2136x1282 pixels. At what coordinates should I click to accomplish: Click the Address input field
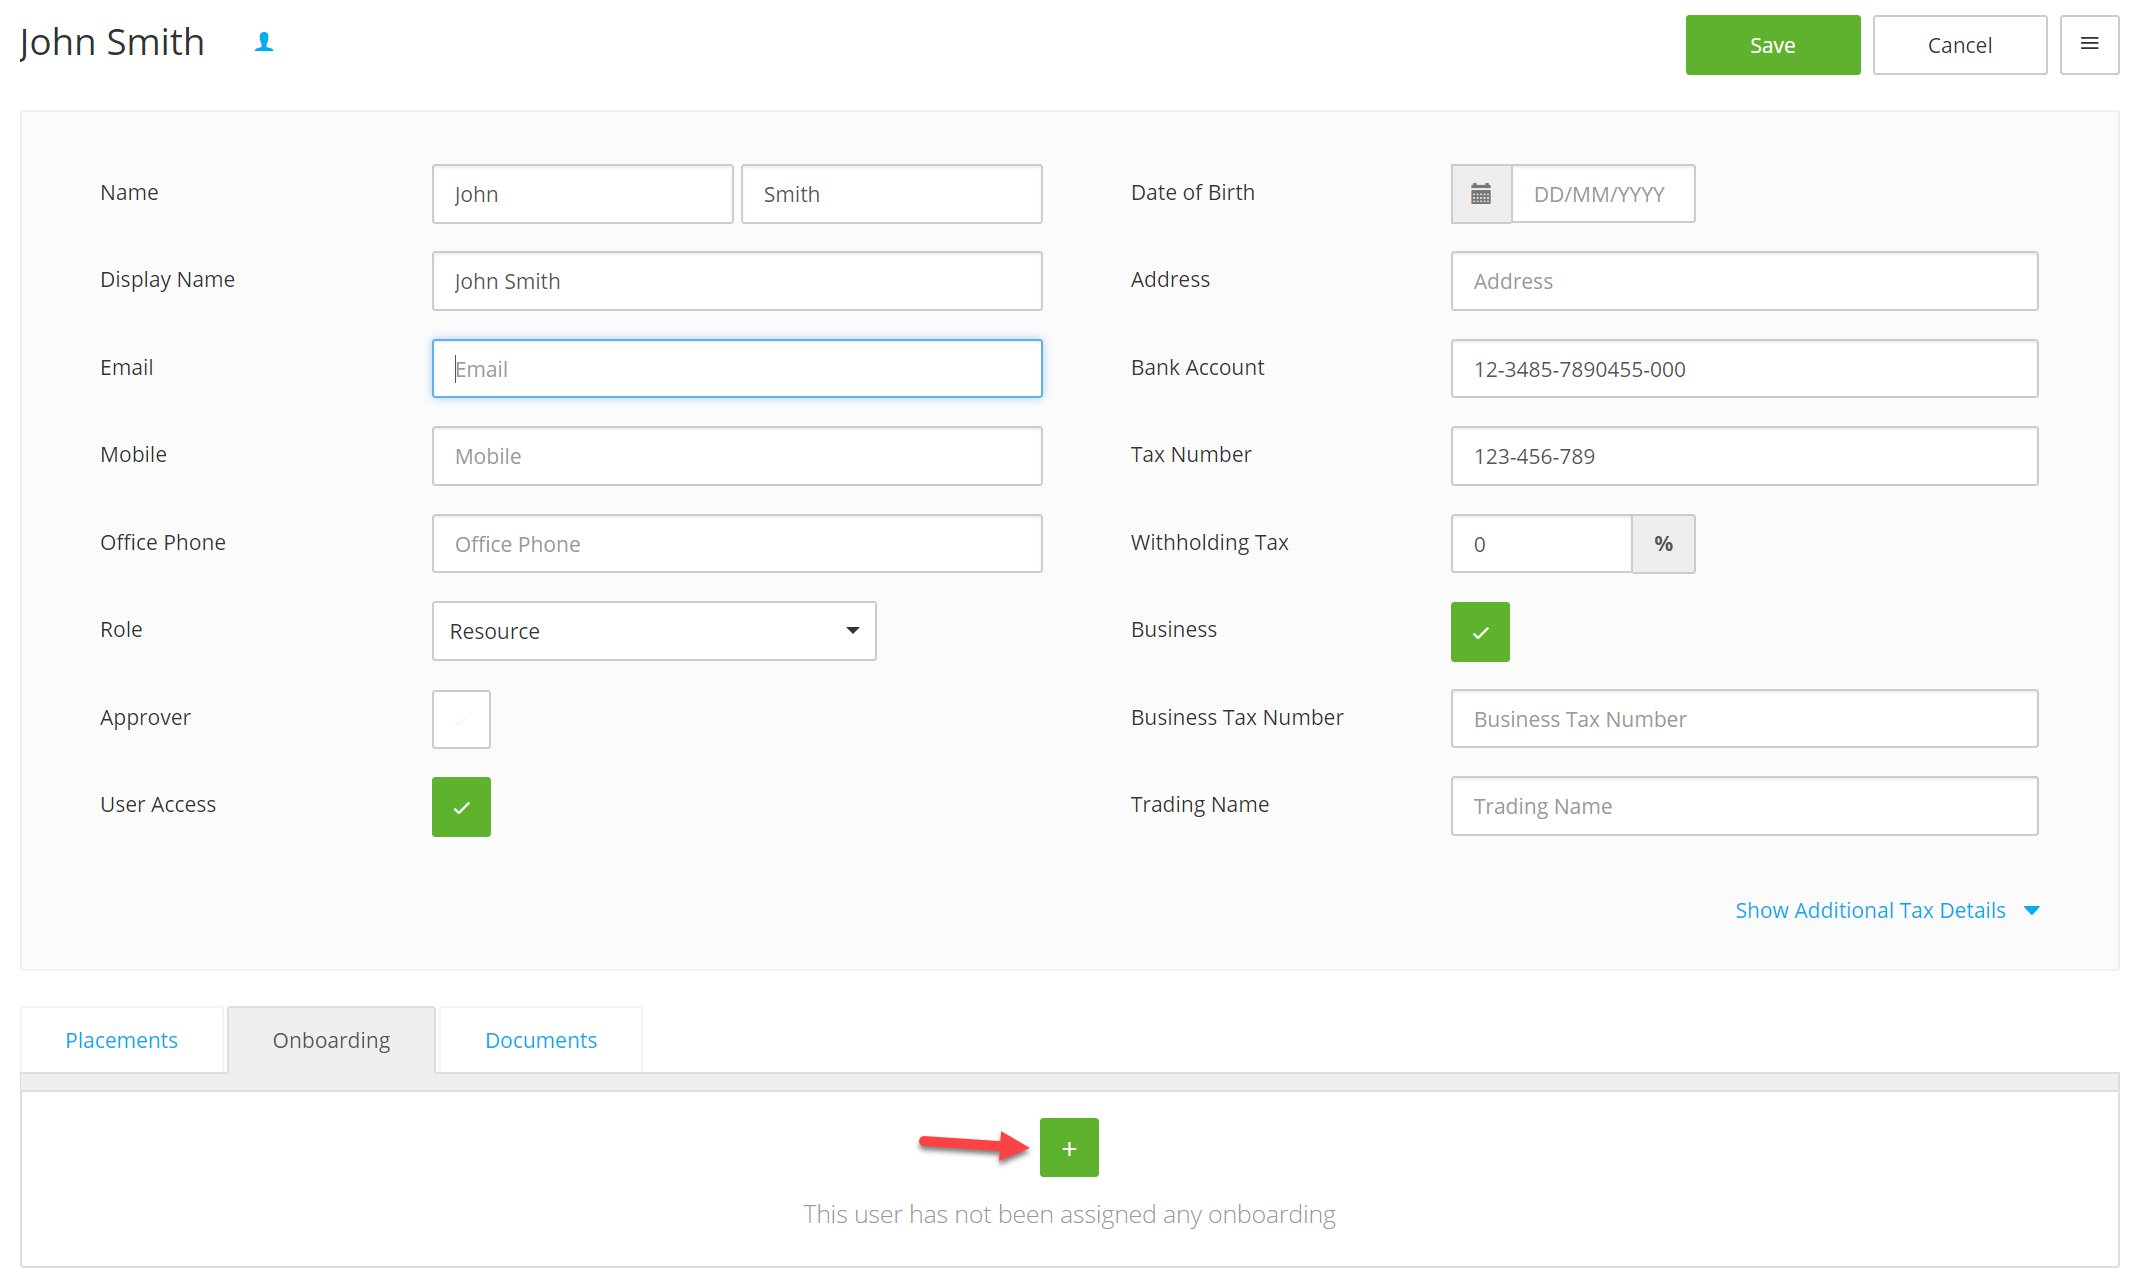pyautogui.click(x=1744, y=281)
